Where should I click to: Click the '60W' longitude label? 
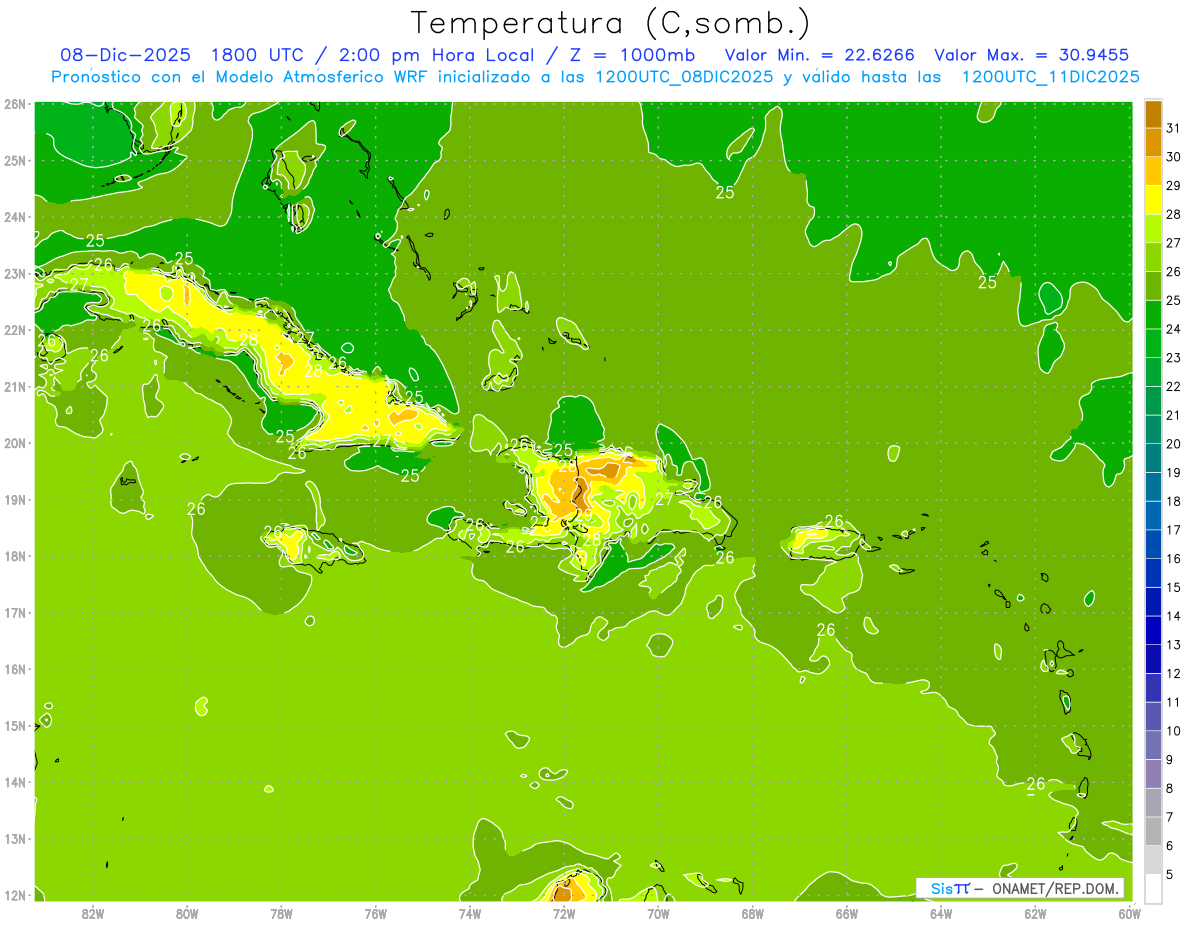(x=1129, y=913)
